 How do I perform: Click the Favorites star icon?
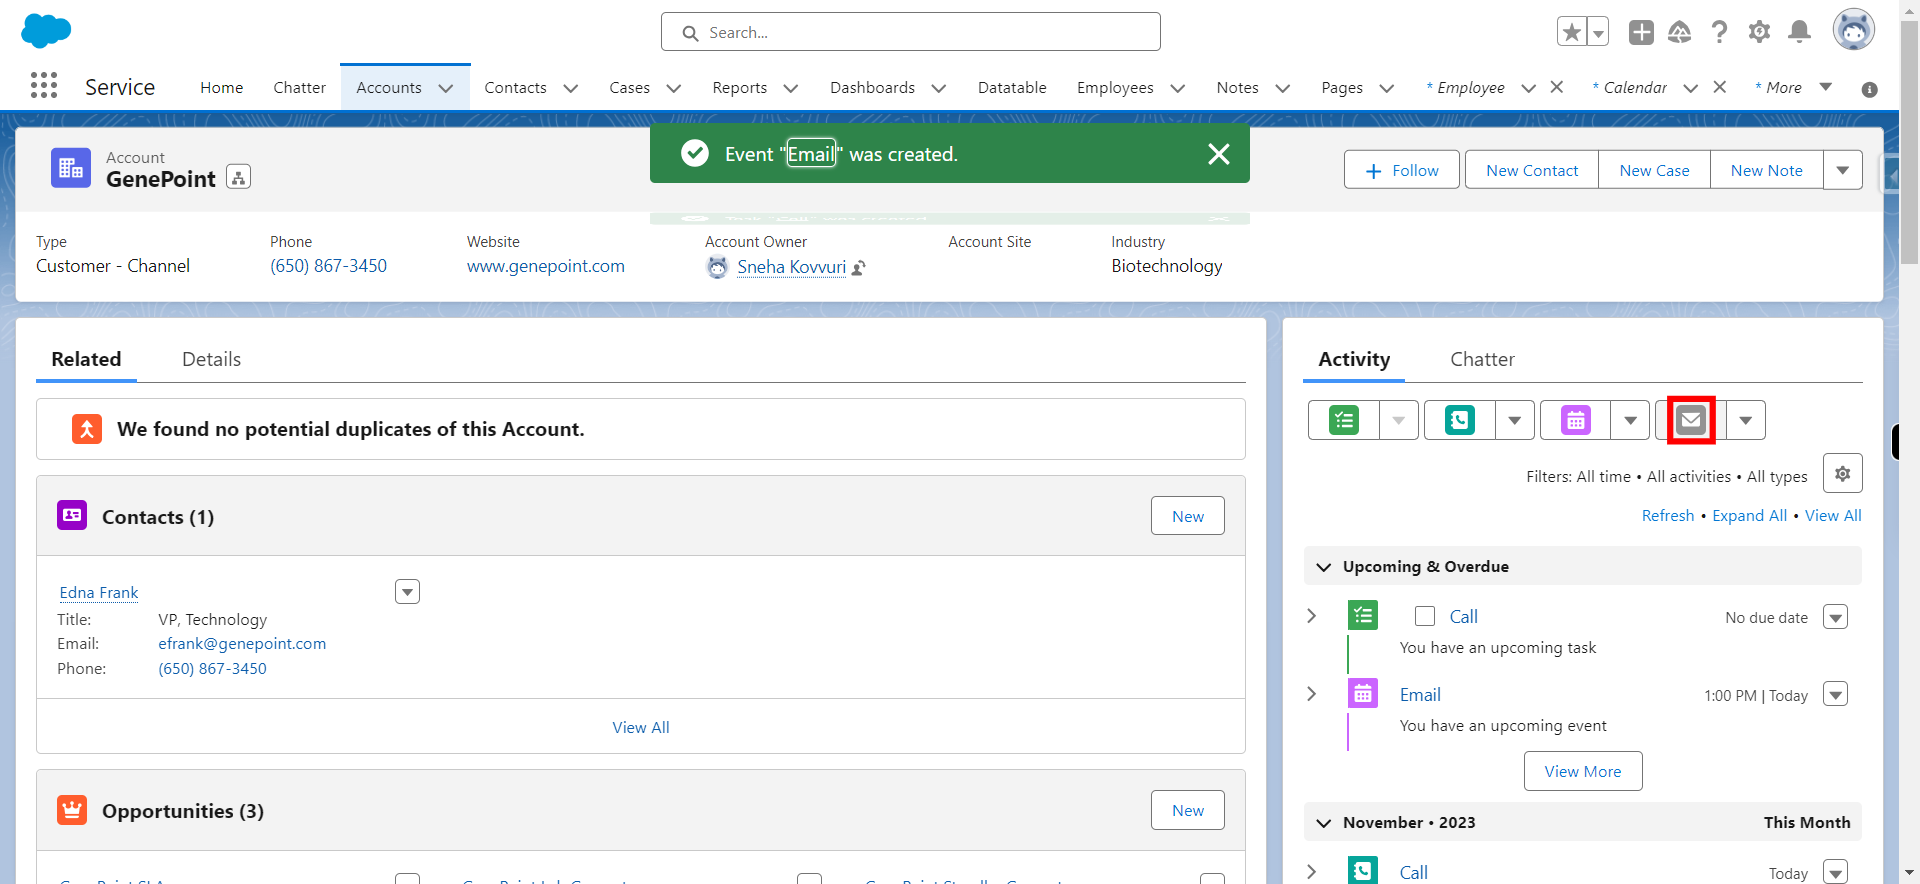(1572, 32)
